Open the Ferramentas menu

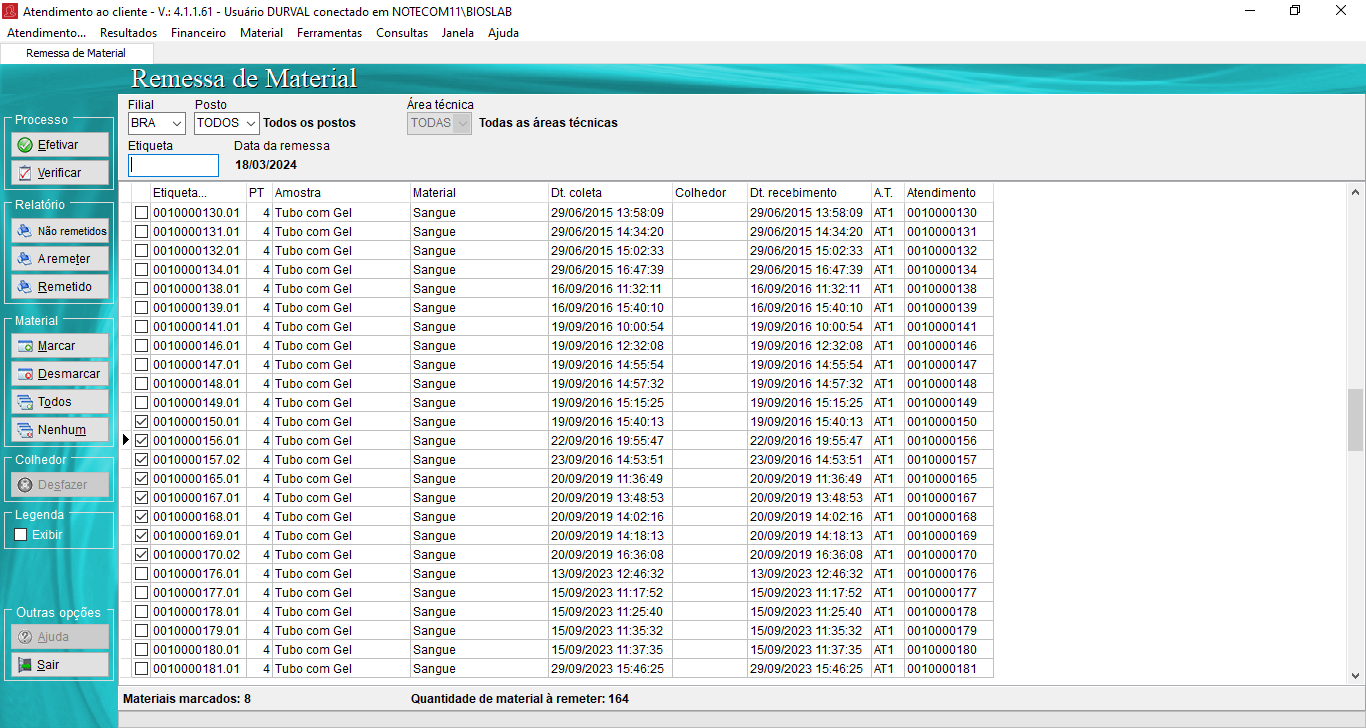point(329,33)
